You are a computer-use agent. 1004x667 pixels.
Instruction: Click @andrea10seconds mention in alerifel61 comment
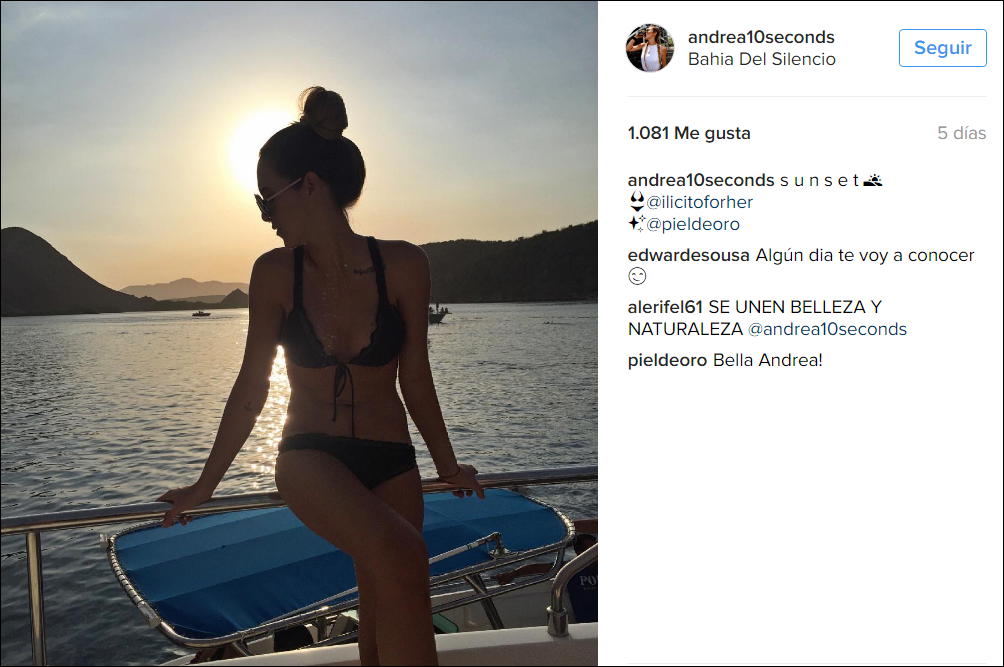[x=827, y=329]
